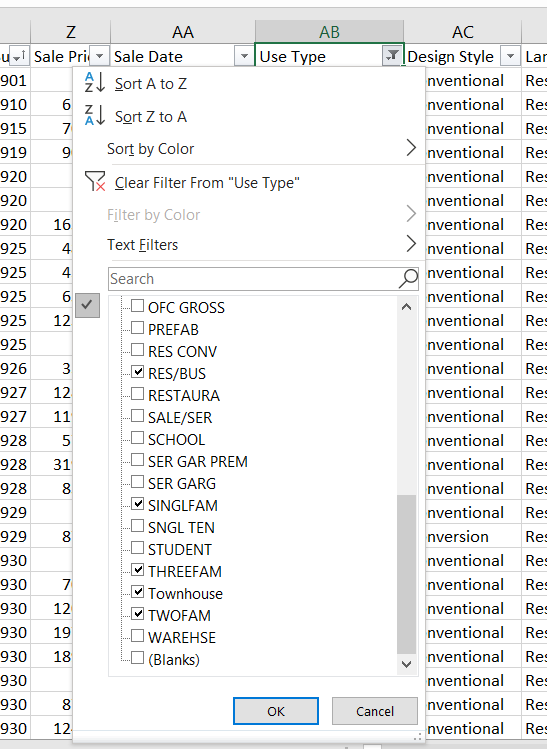Click the gray checkmark select-all box
The image size is (547, 749).
pos(87,305)
